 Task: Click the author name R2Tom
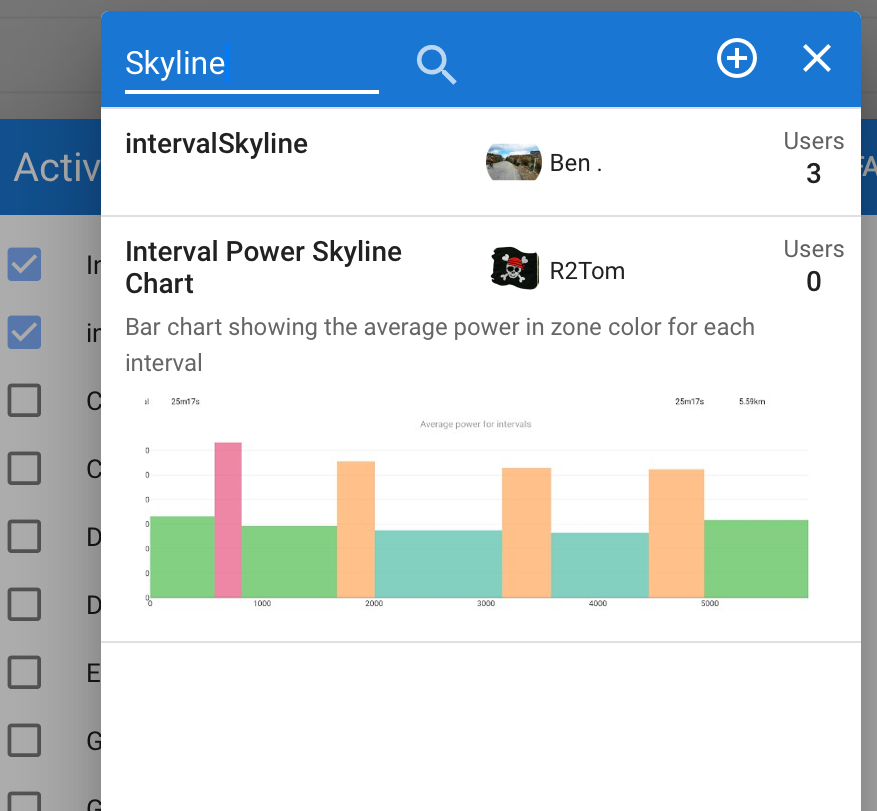point(587,270)
